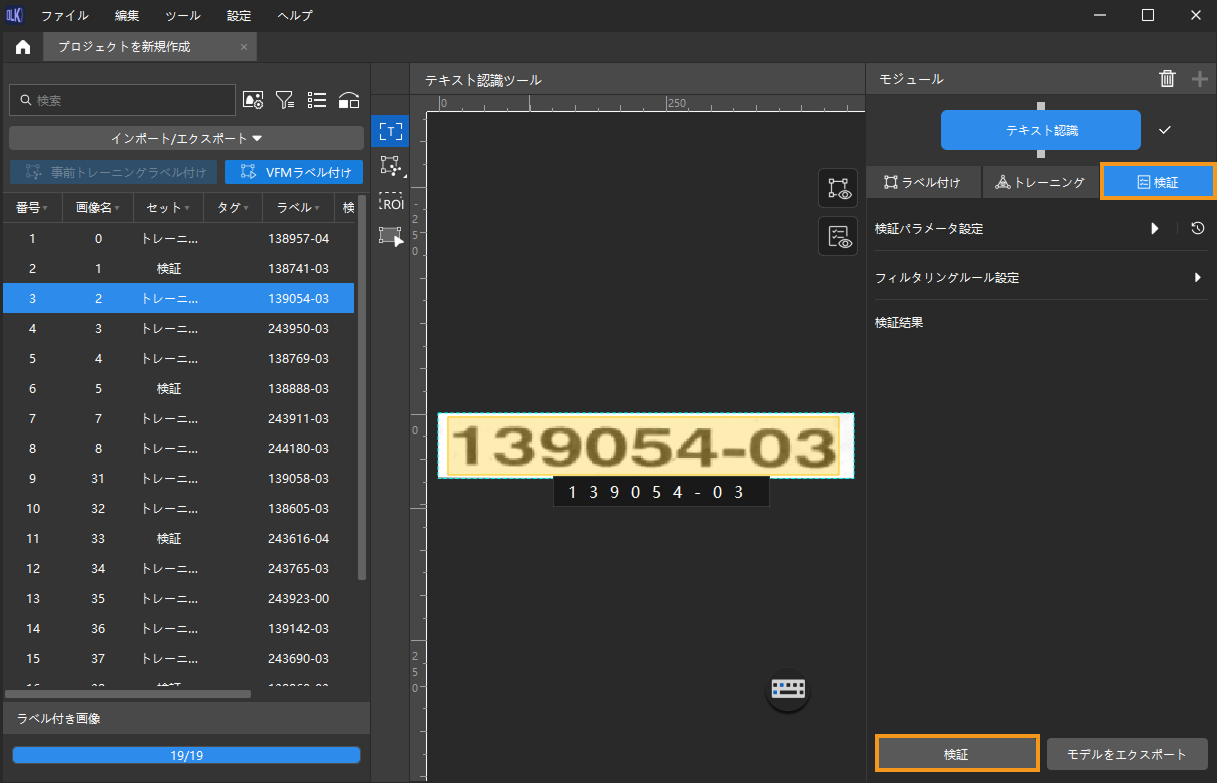Delete module with trash icon
This screenshot has width=1217, height=783.
1167,79
